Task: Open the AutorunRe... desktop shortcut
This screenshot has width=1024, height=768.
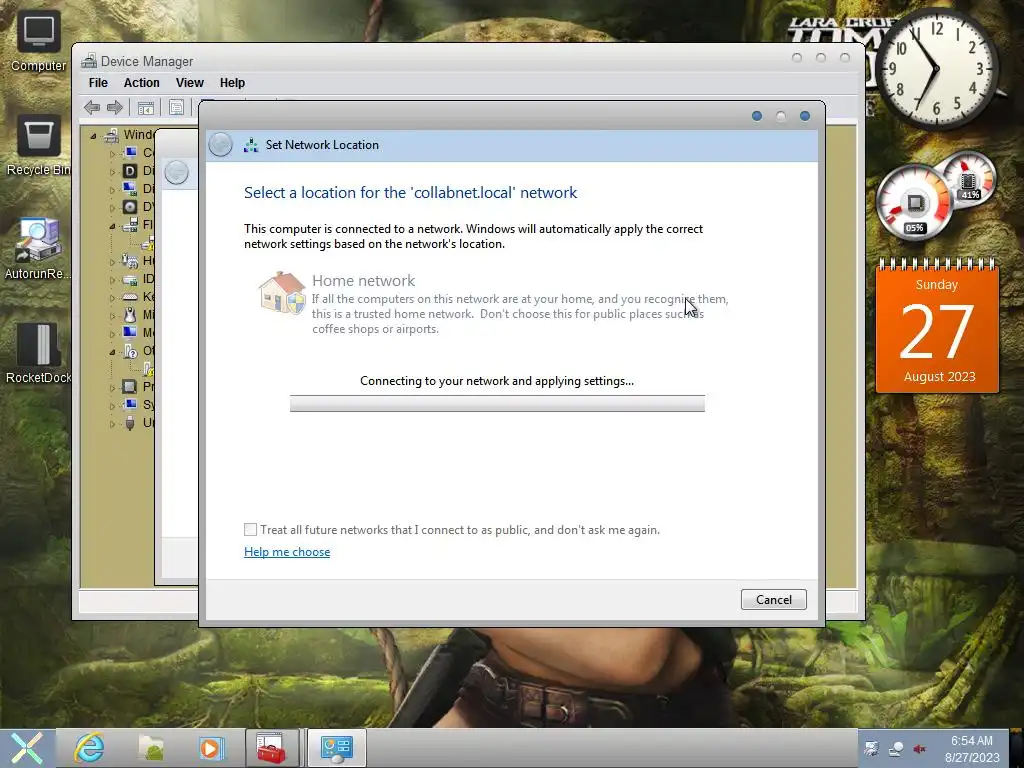Action: point(39,249)
